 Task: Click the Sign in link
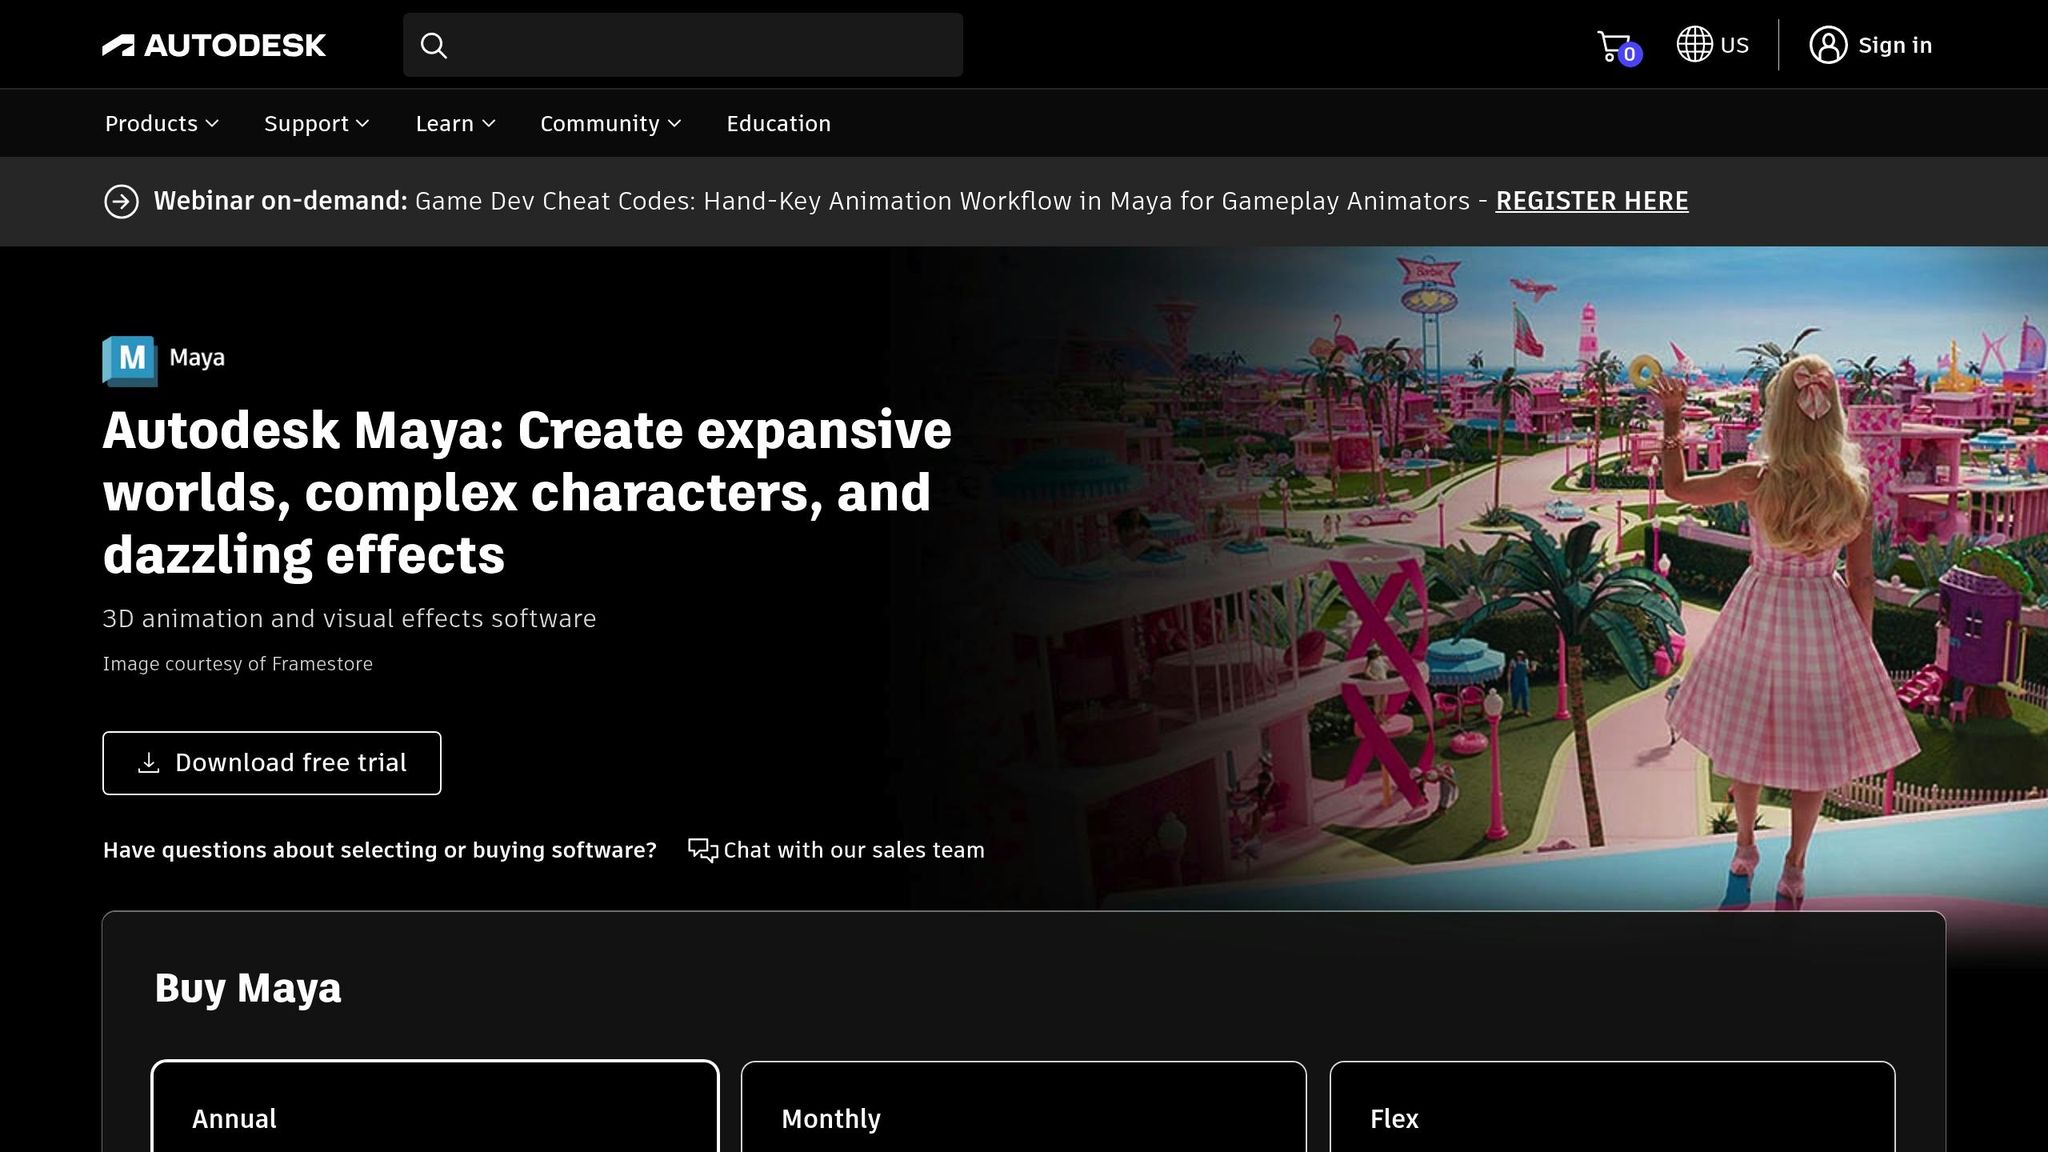[x=1895, y=45]
